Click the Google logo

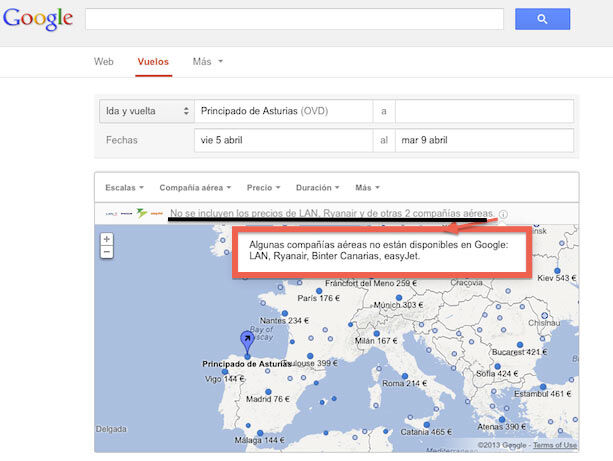pyautogui.click(x=38, y=18)
